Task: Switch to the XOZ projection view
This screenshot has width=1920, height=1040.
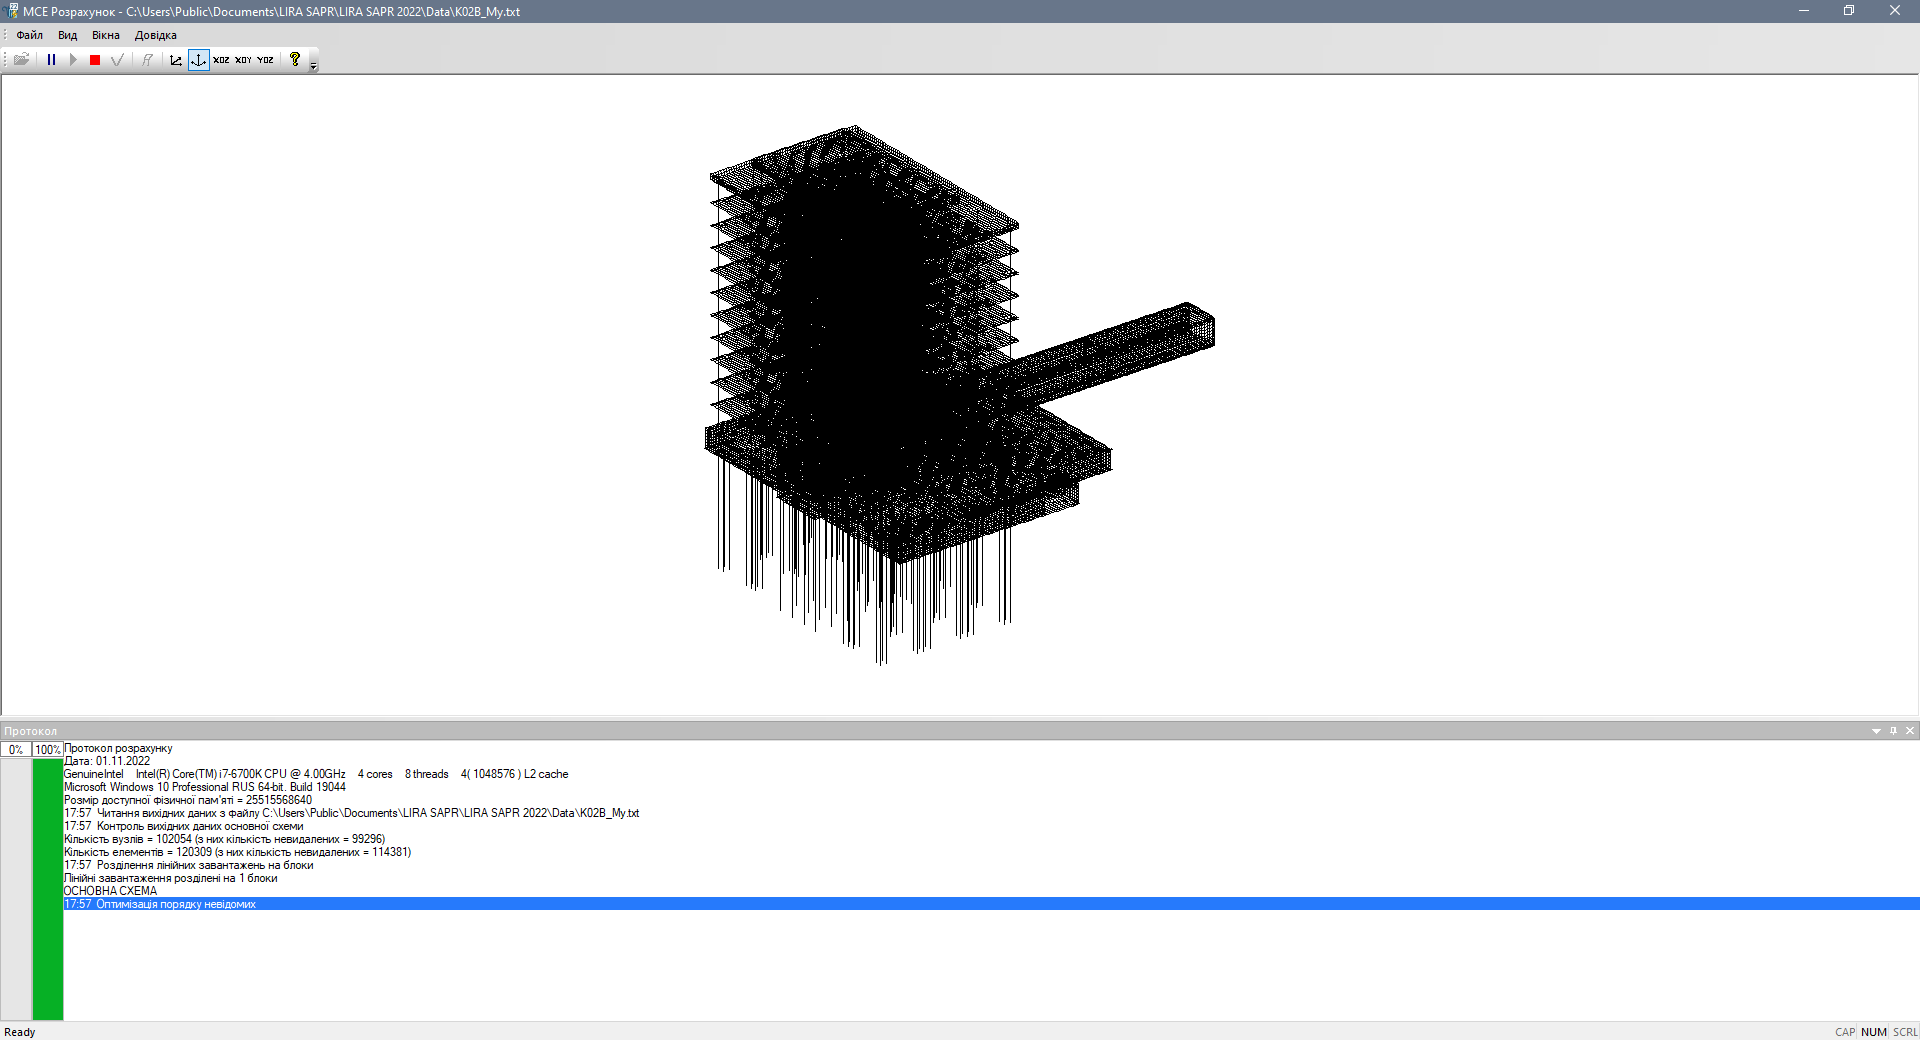Action: (x=221, y=60)
